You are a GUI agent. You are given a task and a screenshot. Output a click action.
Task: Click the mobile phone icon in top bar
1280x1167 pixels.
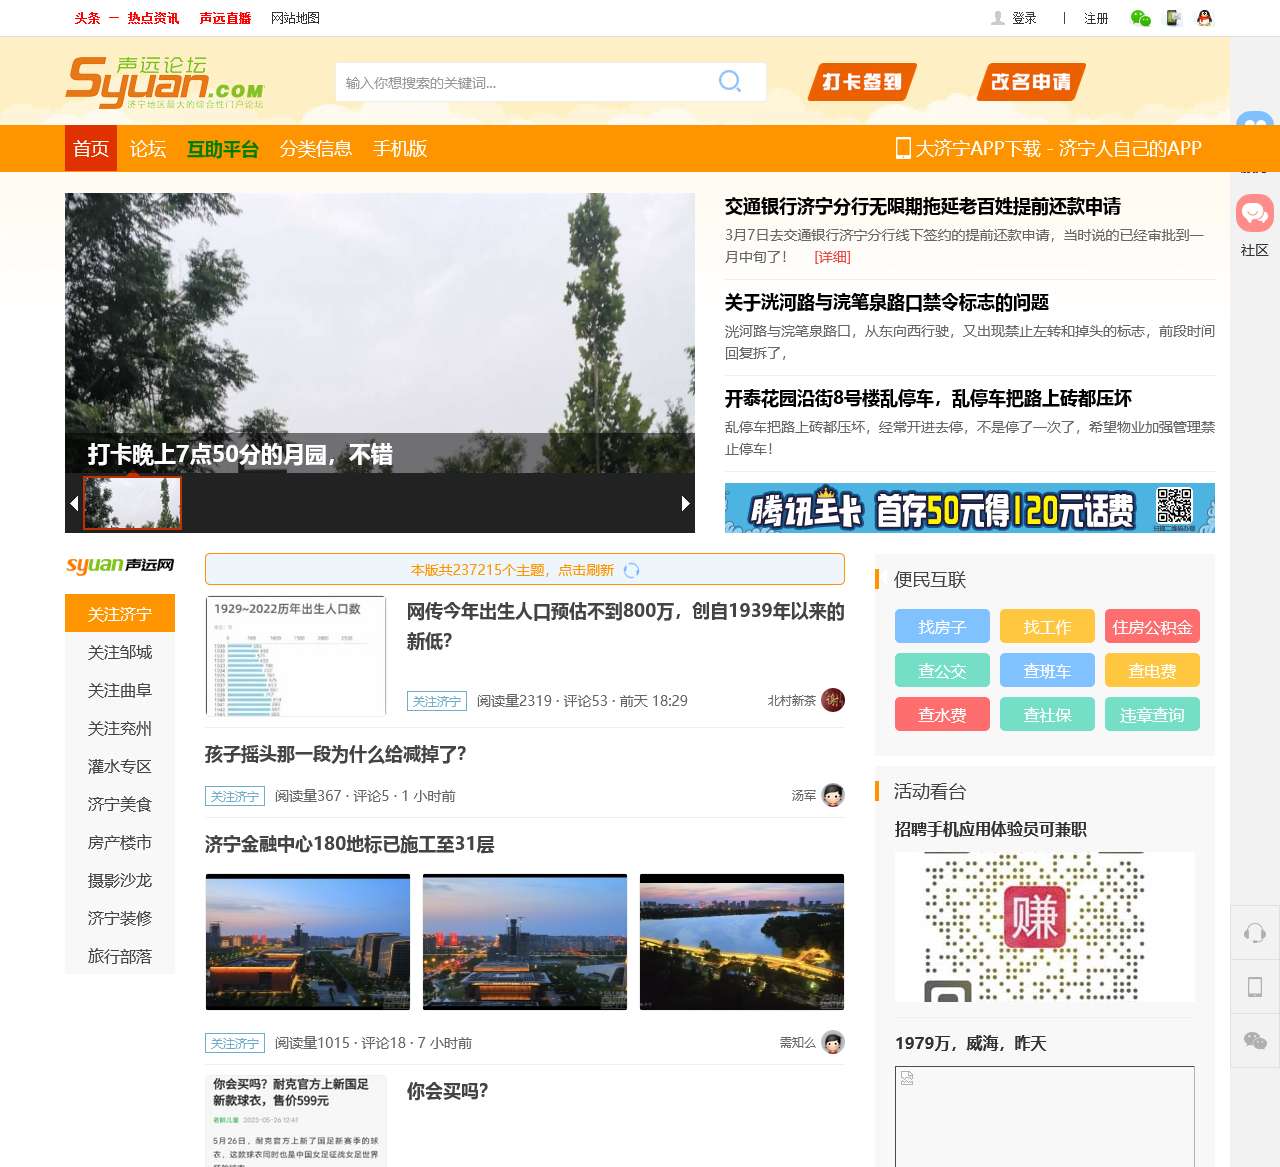click(1174, 18)
